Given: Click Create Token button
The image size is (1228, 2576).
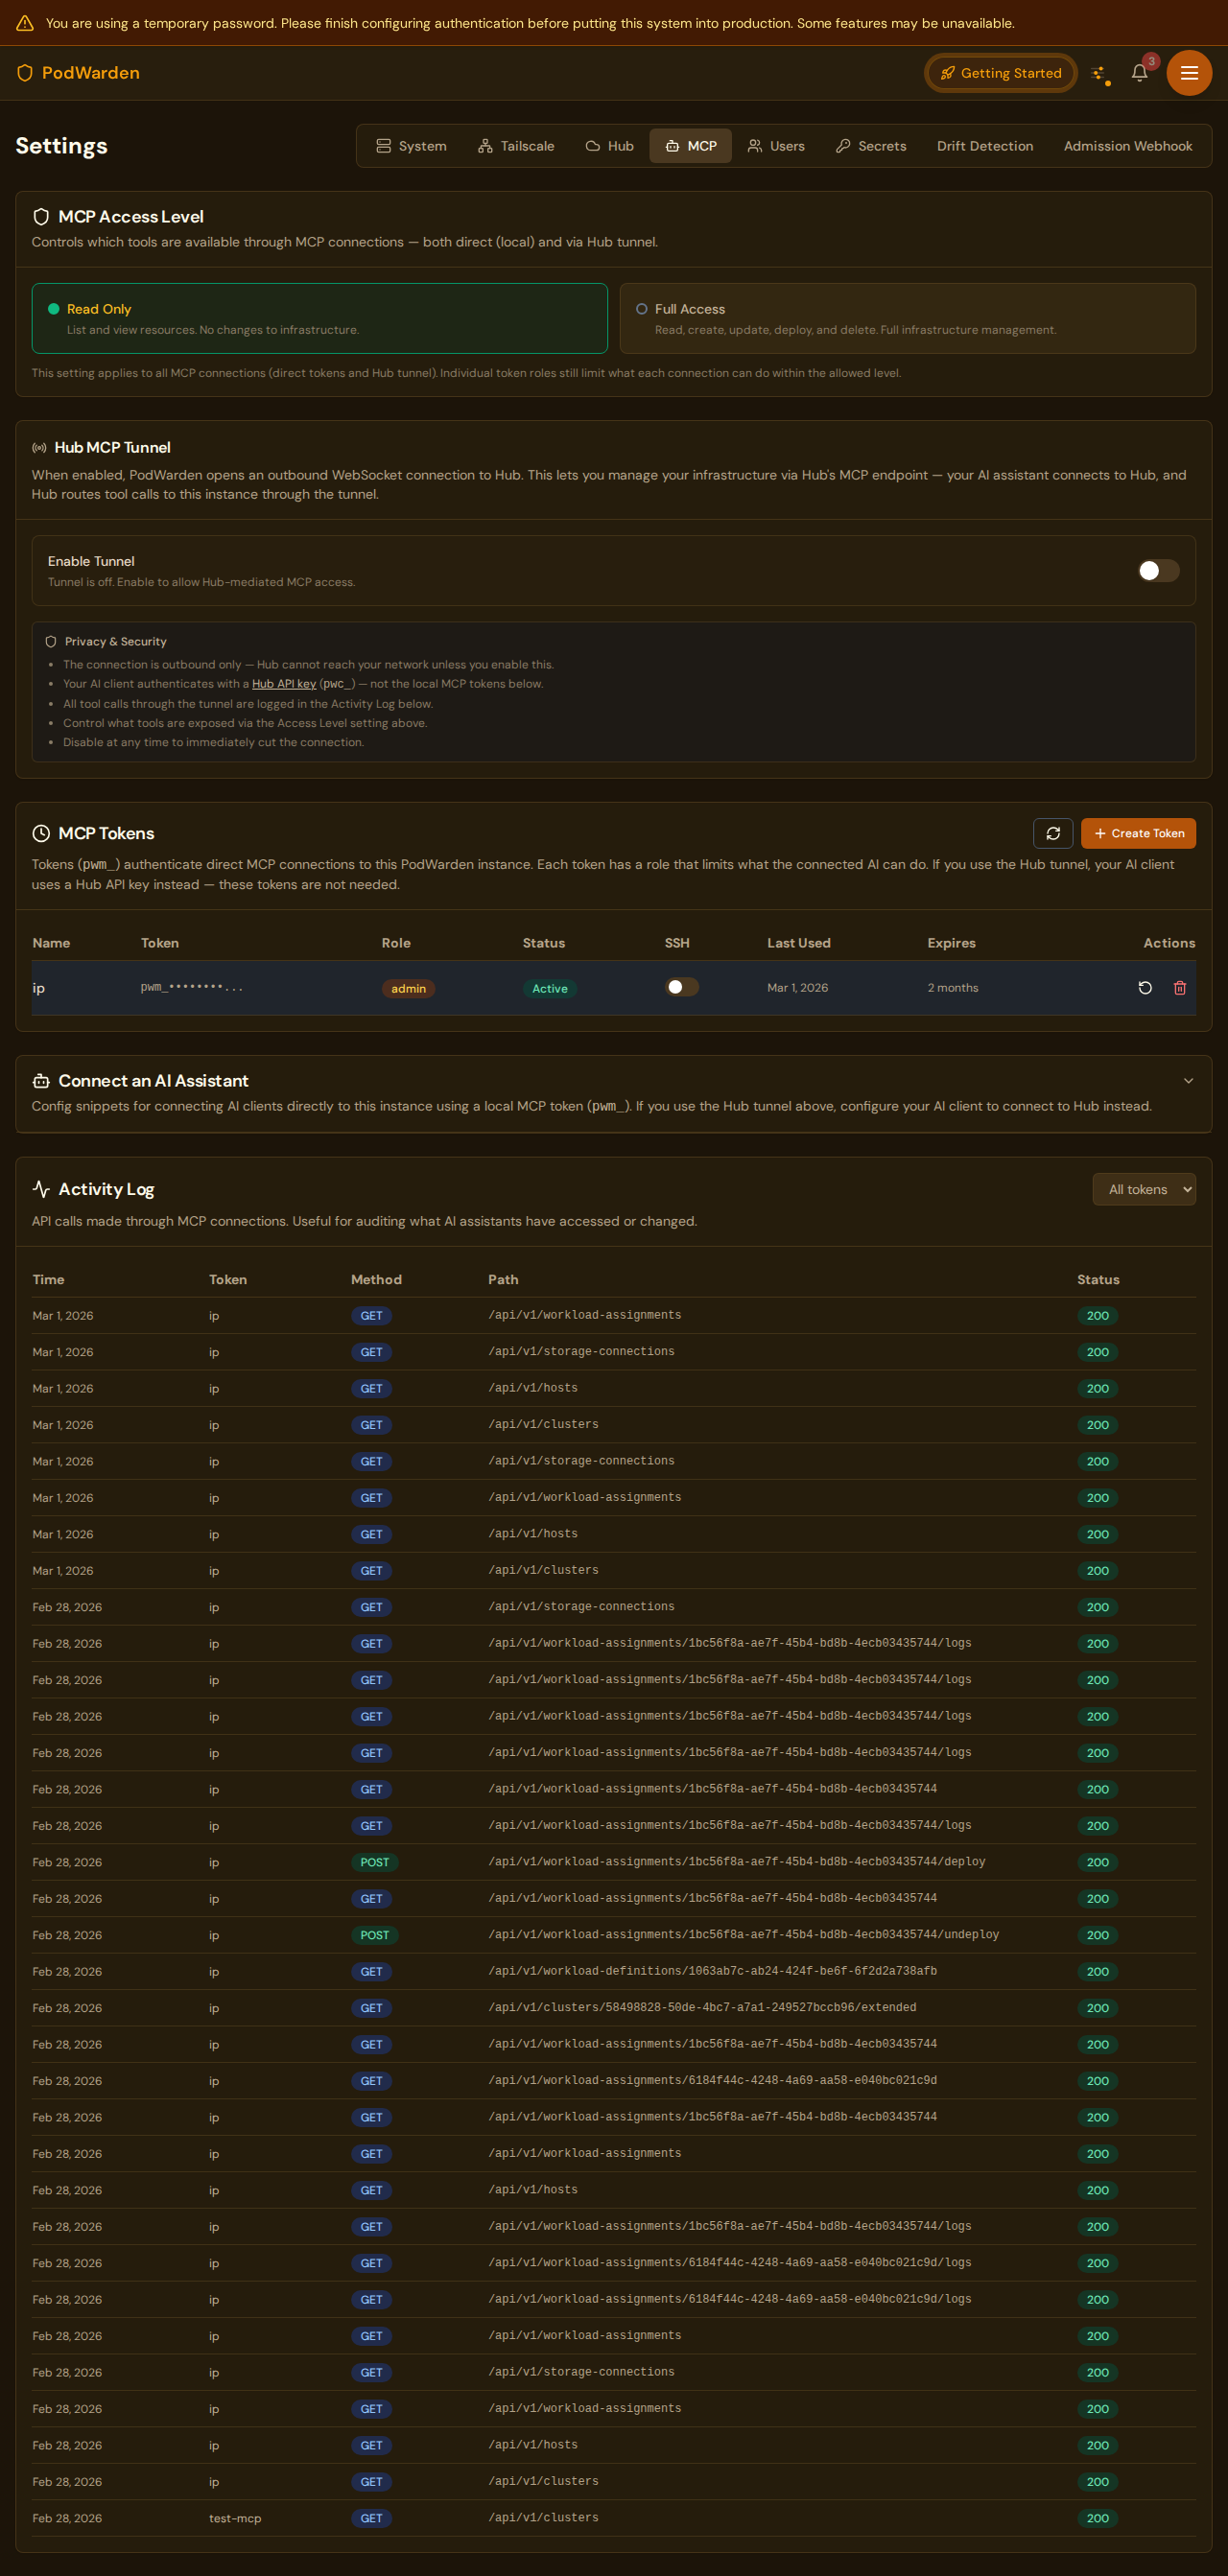Looking at the screenshot, I should coord(1138,833).
